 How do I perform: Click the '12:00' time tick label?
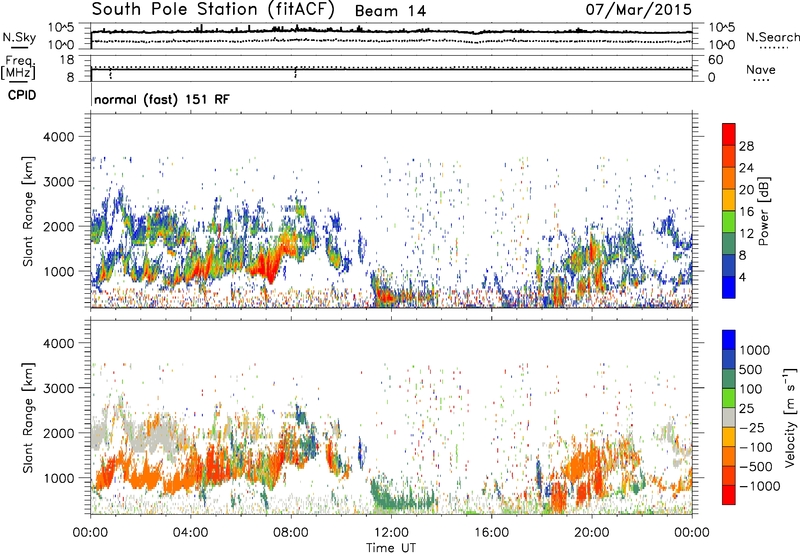pyautogui.click(x=391, y=533)
